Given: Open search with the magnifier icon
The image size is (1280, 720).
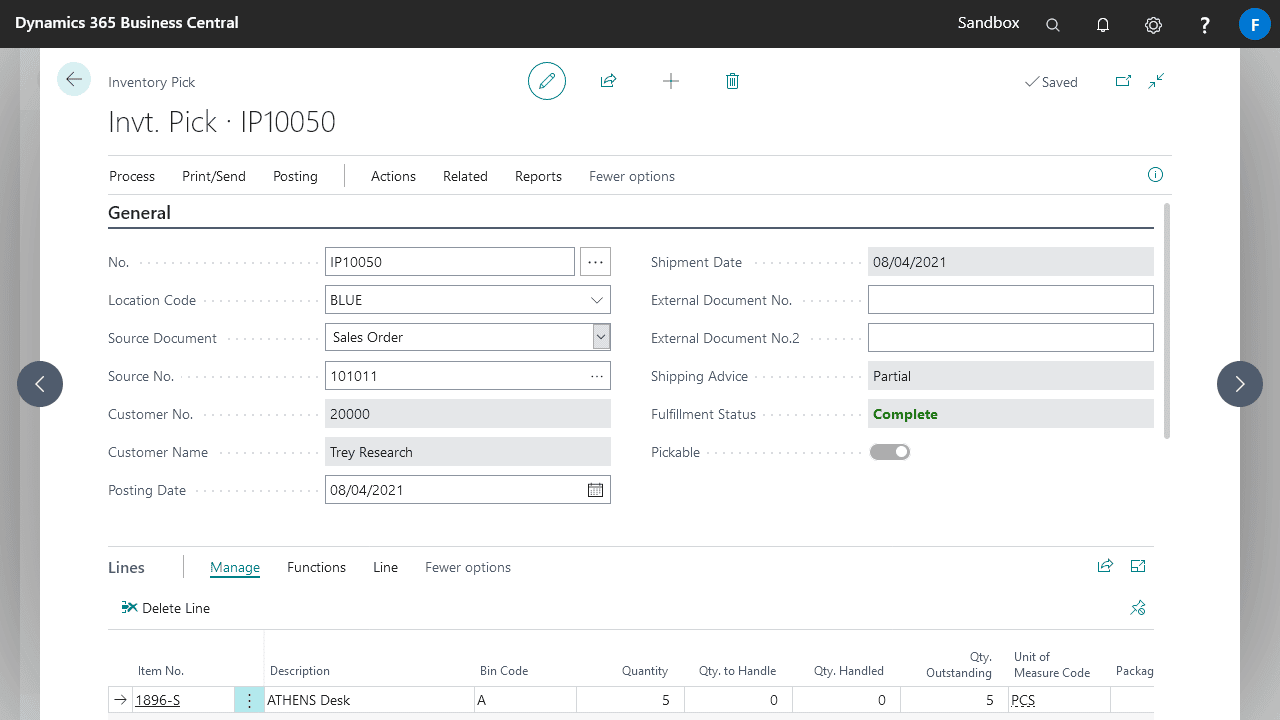Looking at the screenshot, I should 1052,23.
